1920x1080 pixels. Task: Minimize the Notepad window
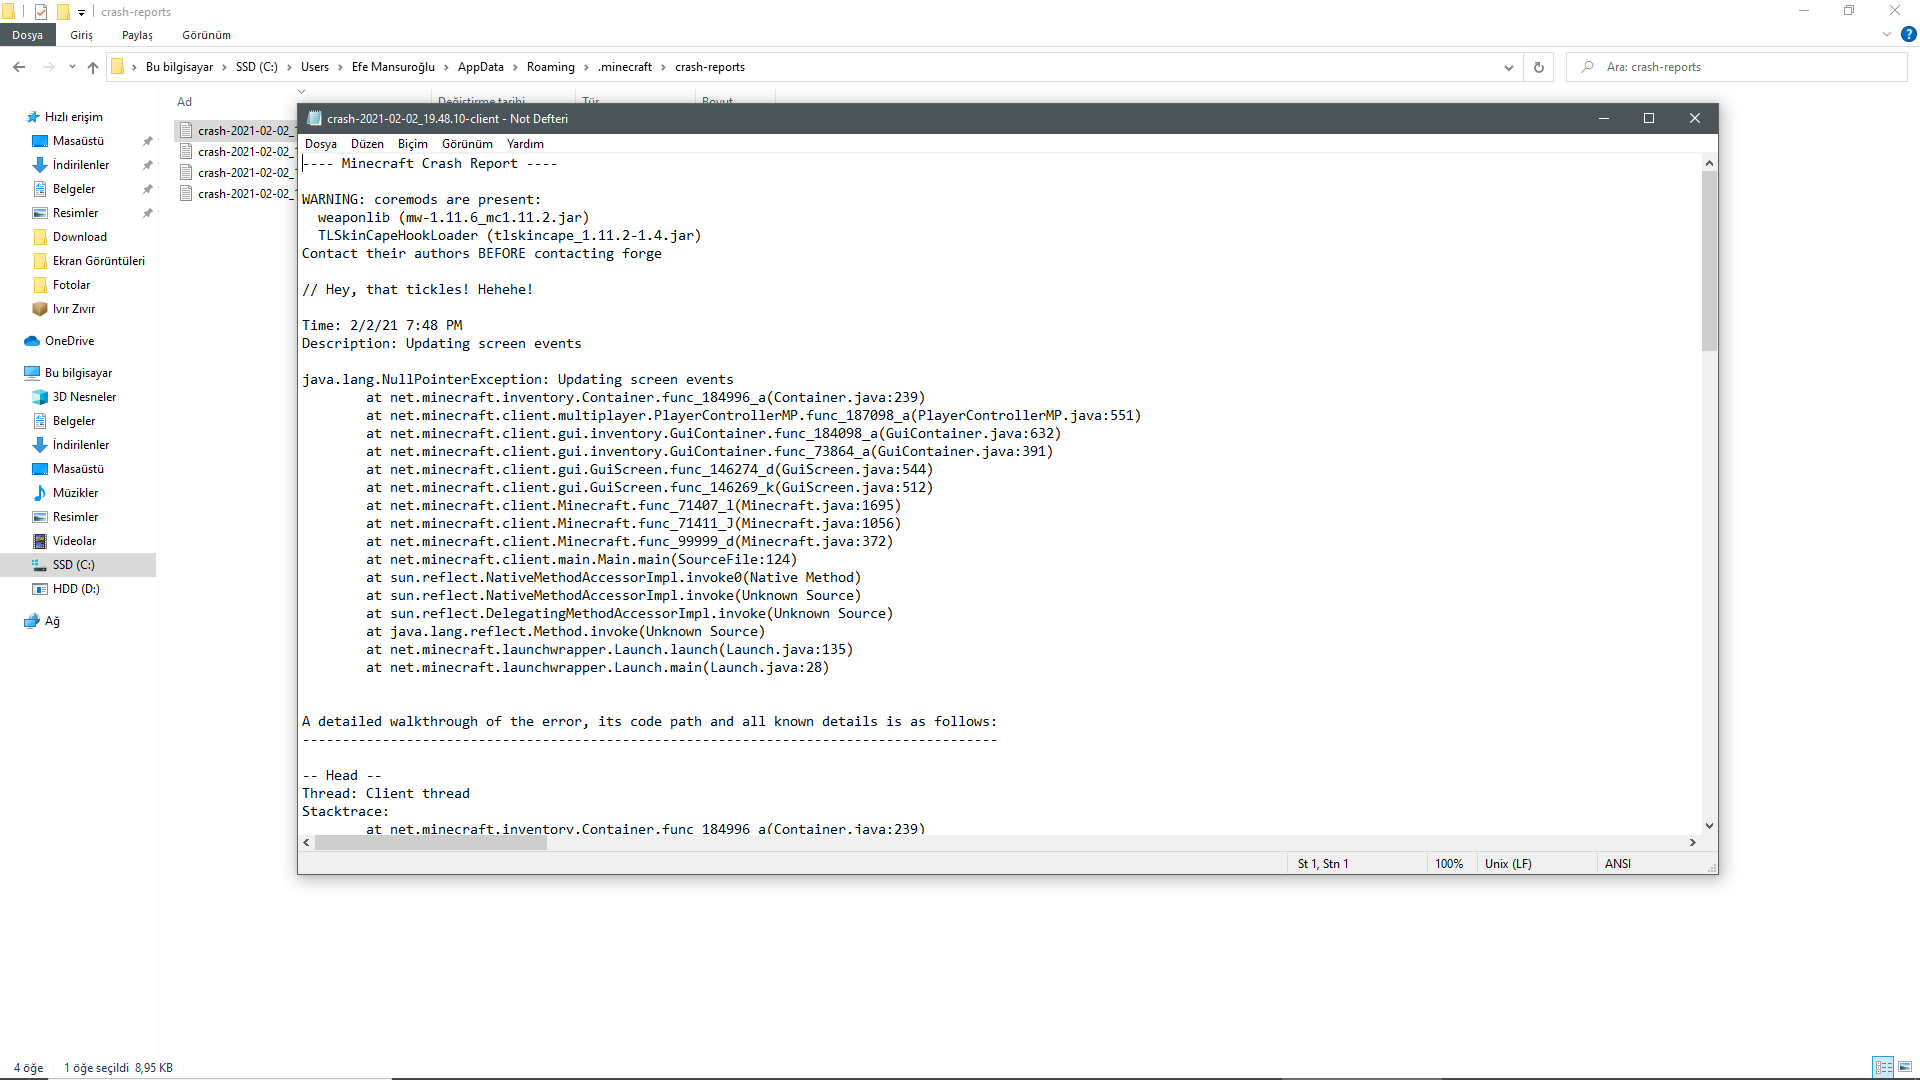(x=1604, y=118)
